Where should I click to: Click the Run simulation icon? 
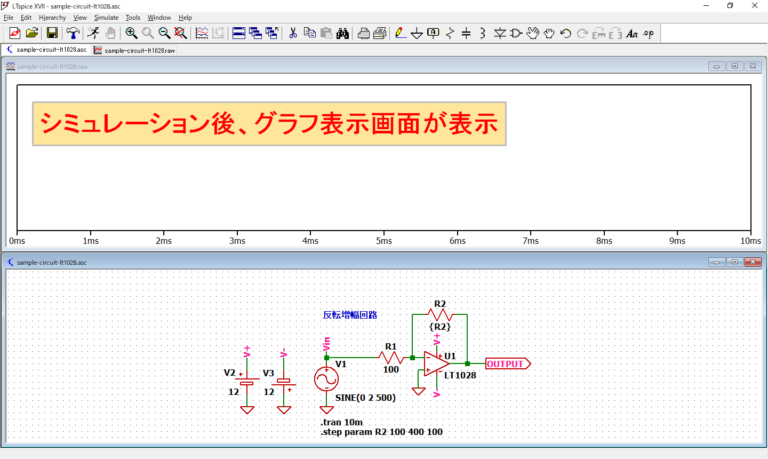(x=93, y=33)
